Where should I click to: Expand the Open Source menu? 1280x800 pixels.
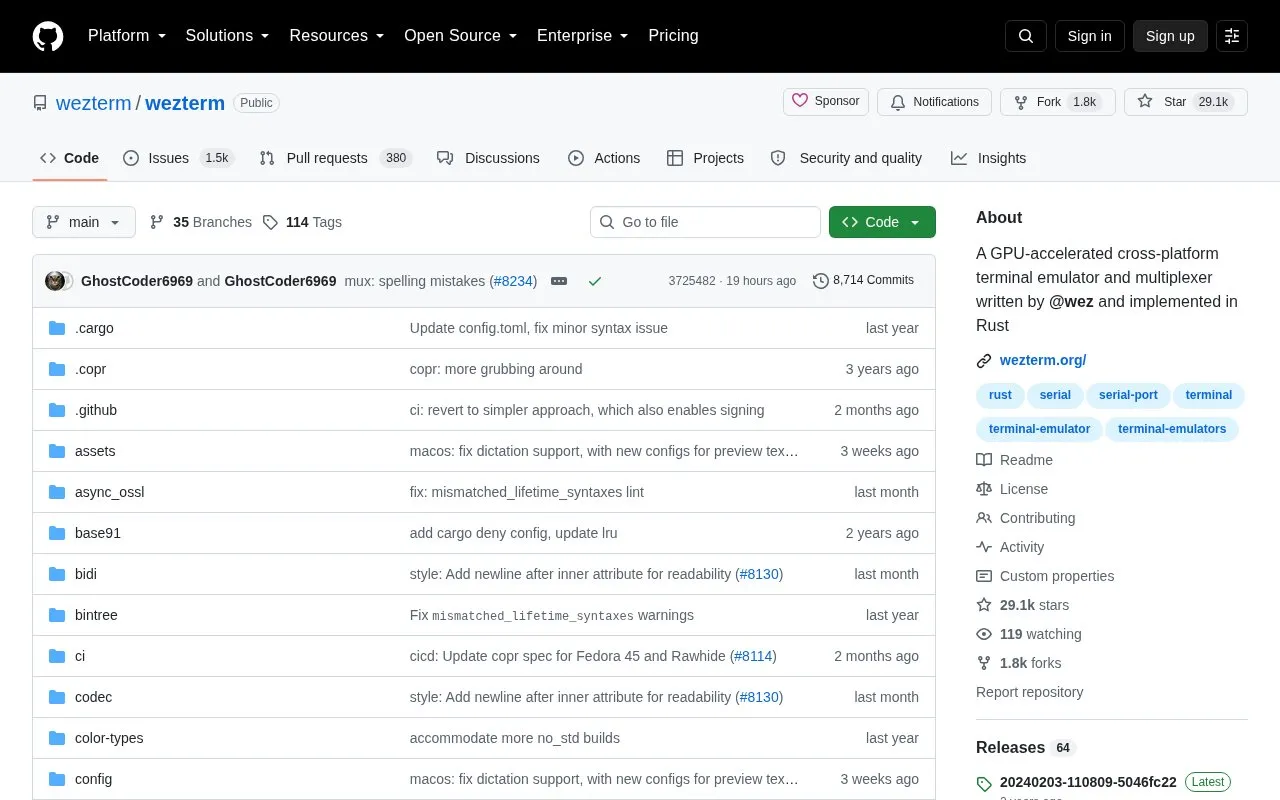[x=461, y=36]
